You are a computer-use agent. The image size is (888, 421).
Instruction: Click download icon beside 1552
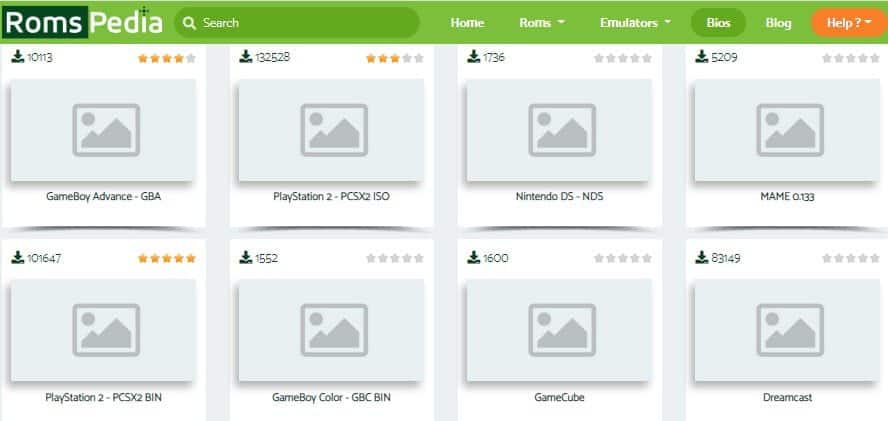click(246, 258)
